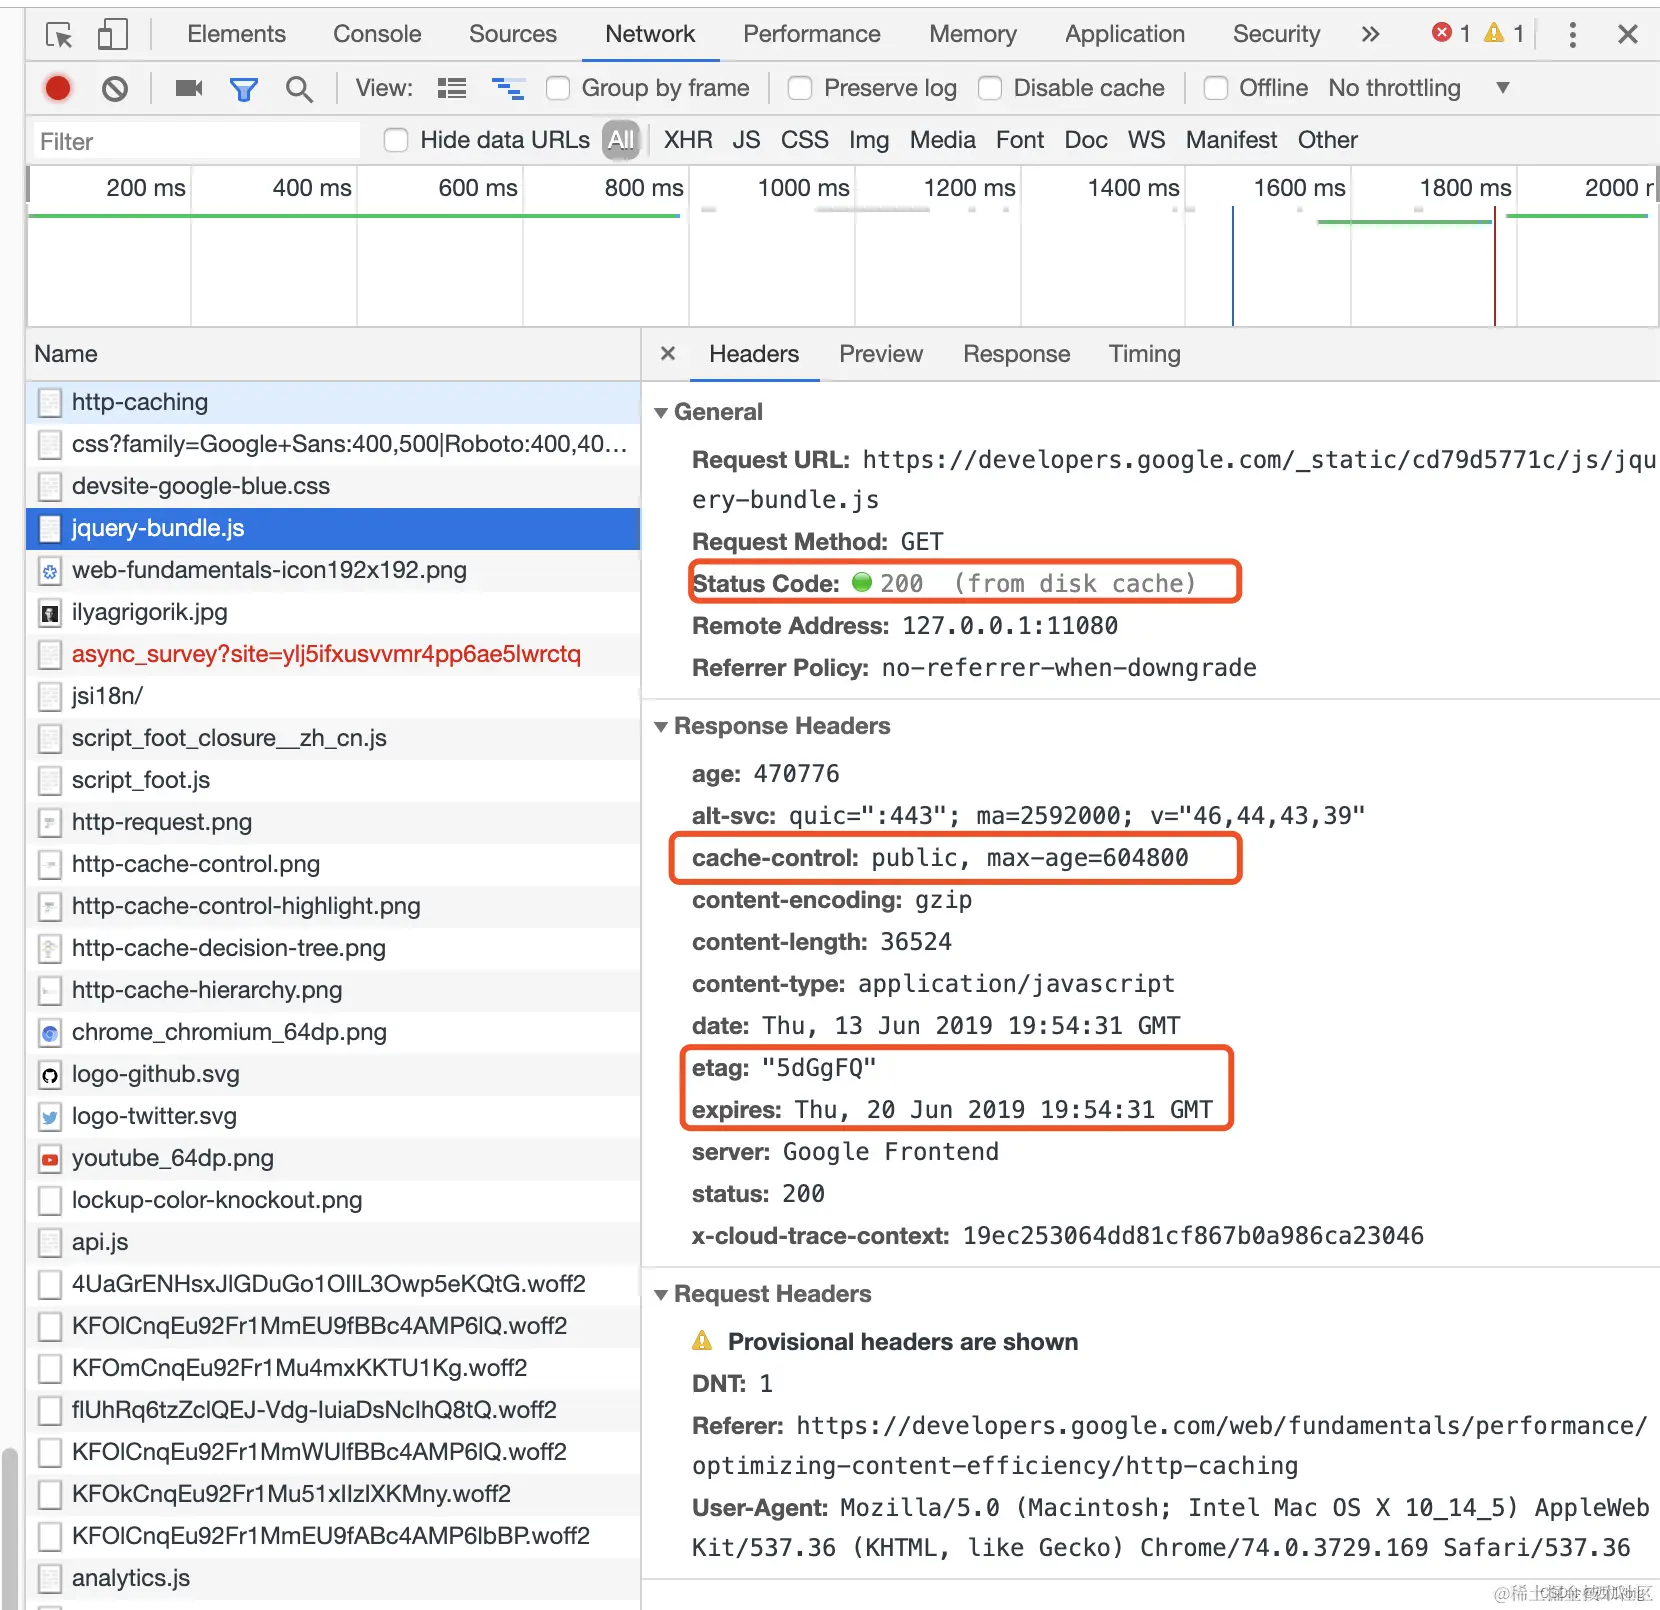Filter requests by Font type
This screenshot has height=1610, width=1660.
pos(1020,140)
